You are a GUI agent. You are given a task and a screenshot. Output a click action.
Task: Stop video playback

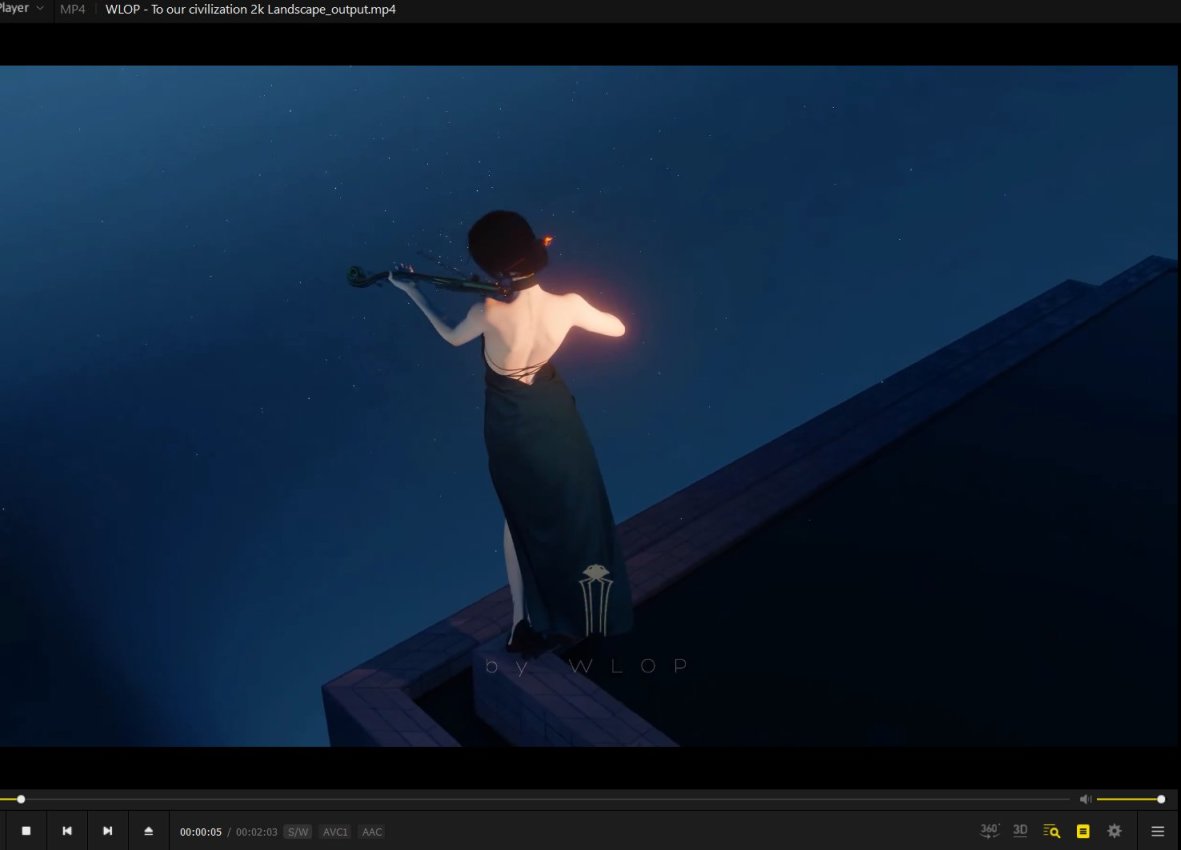coord(26,830)
